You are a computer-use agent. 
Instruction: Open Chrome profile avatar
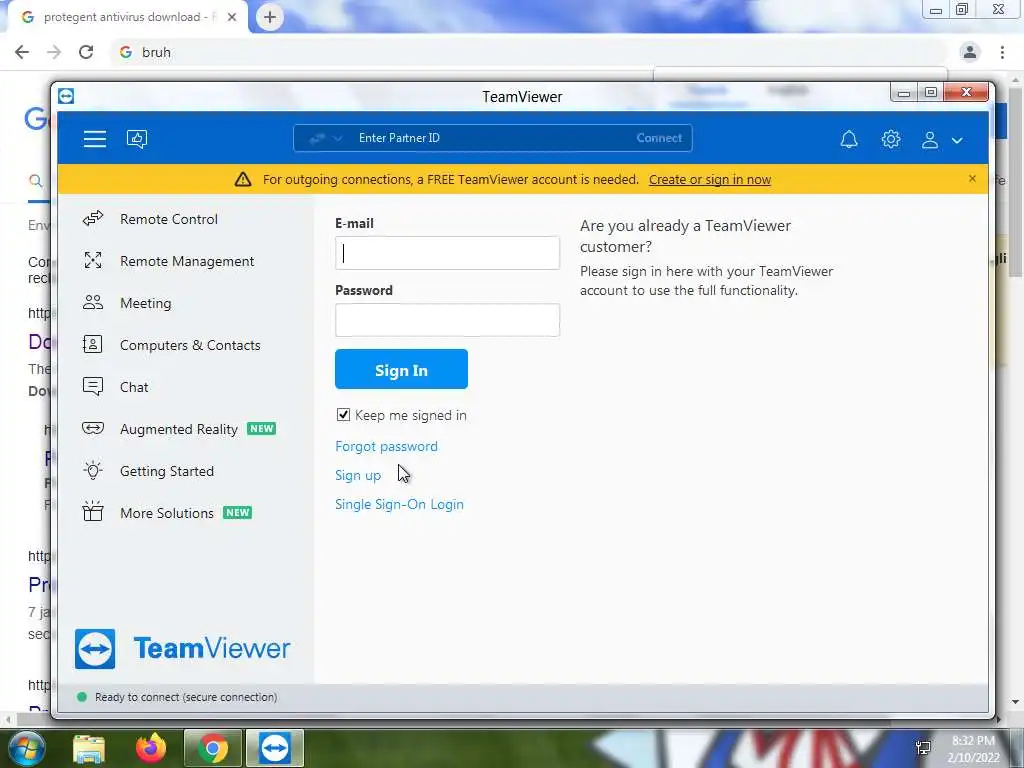(970, 52)
